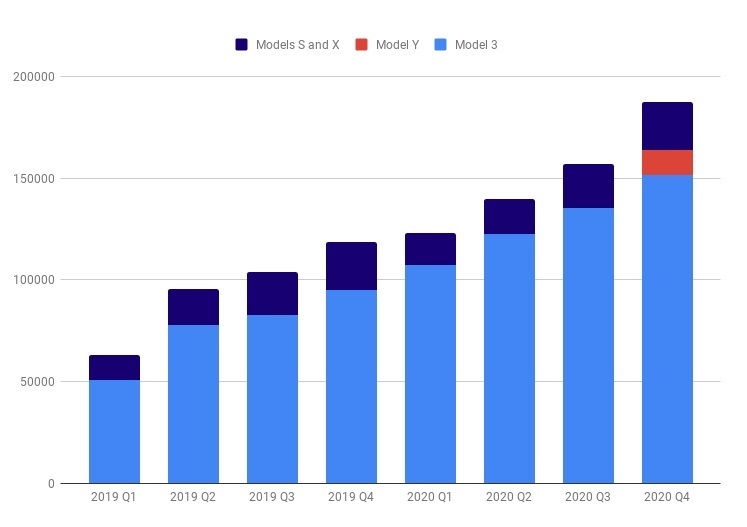Select the Model 3 bar segment for 2019 Q3
747x527 pixels.
pyautogui.click(x=273, y=399)
